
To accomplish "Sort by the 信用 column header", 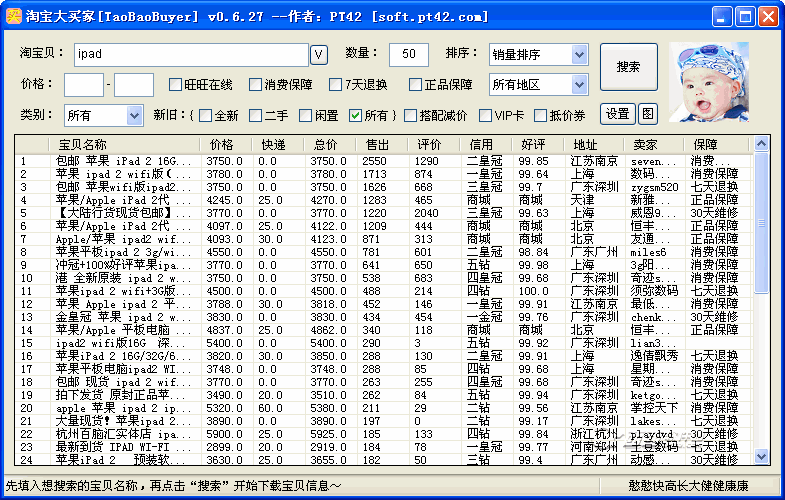I will (x=486, y=145).
